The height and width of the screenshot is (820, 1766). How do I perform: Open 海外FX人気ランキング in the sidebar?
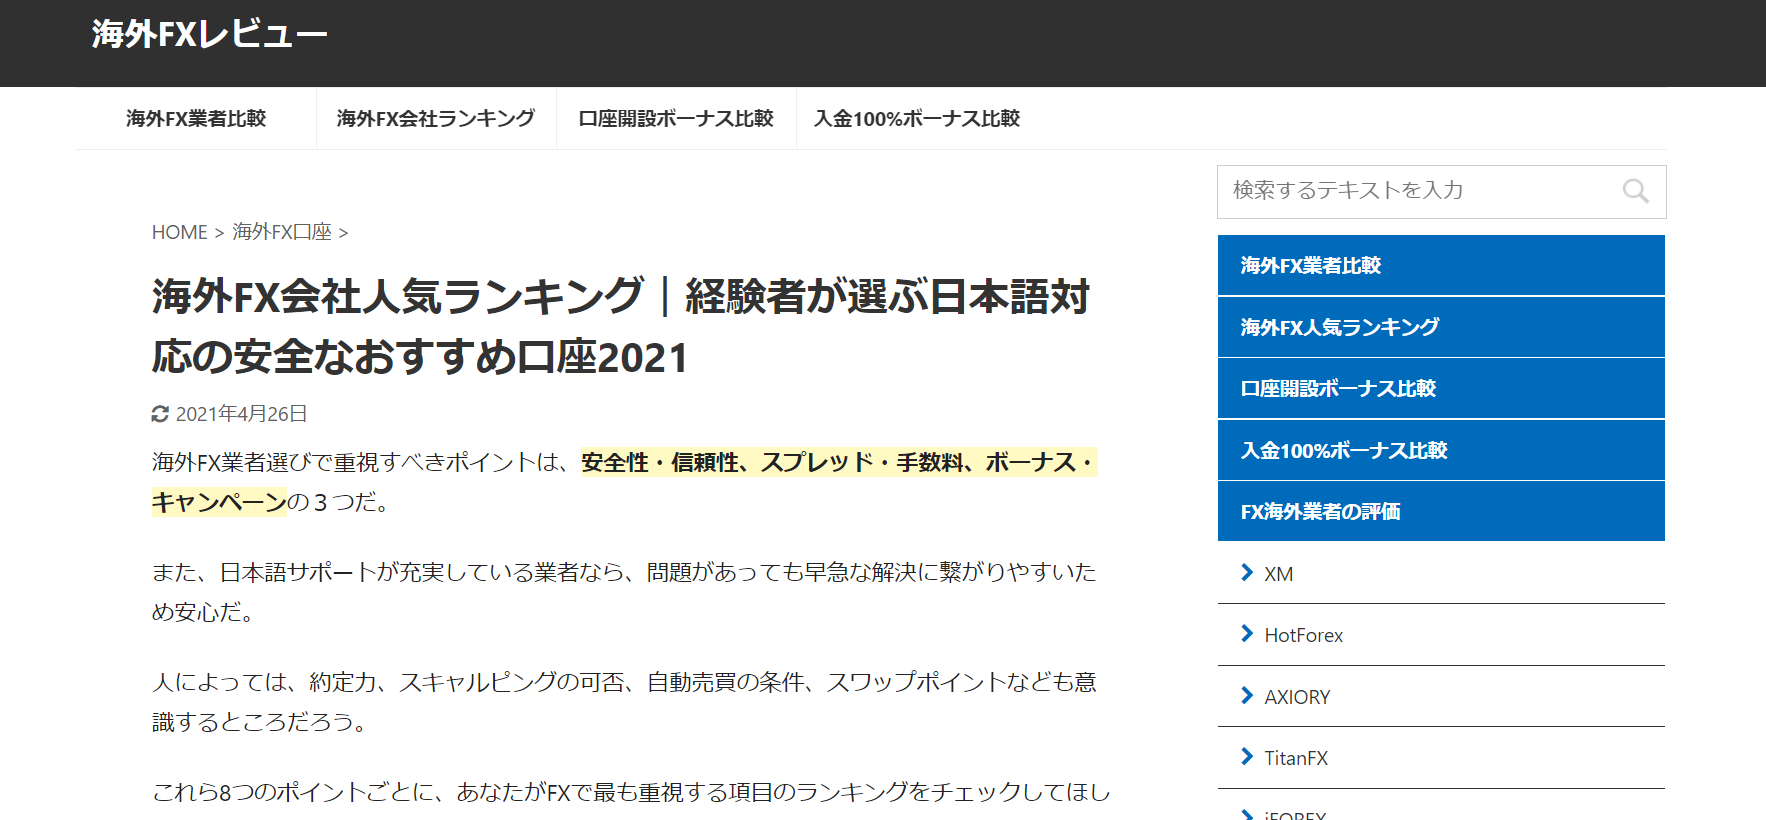[x=1441, y=327]
